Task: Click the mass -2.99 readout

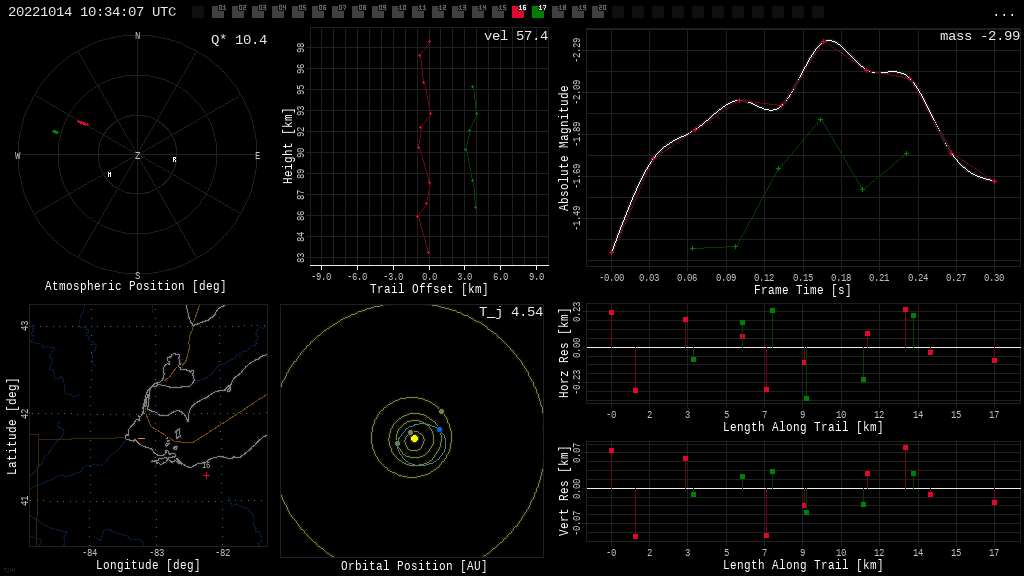Action: [980, 36]
